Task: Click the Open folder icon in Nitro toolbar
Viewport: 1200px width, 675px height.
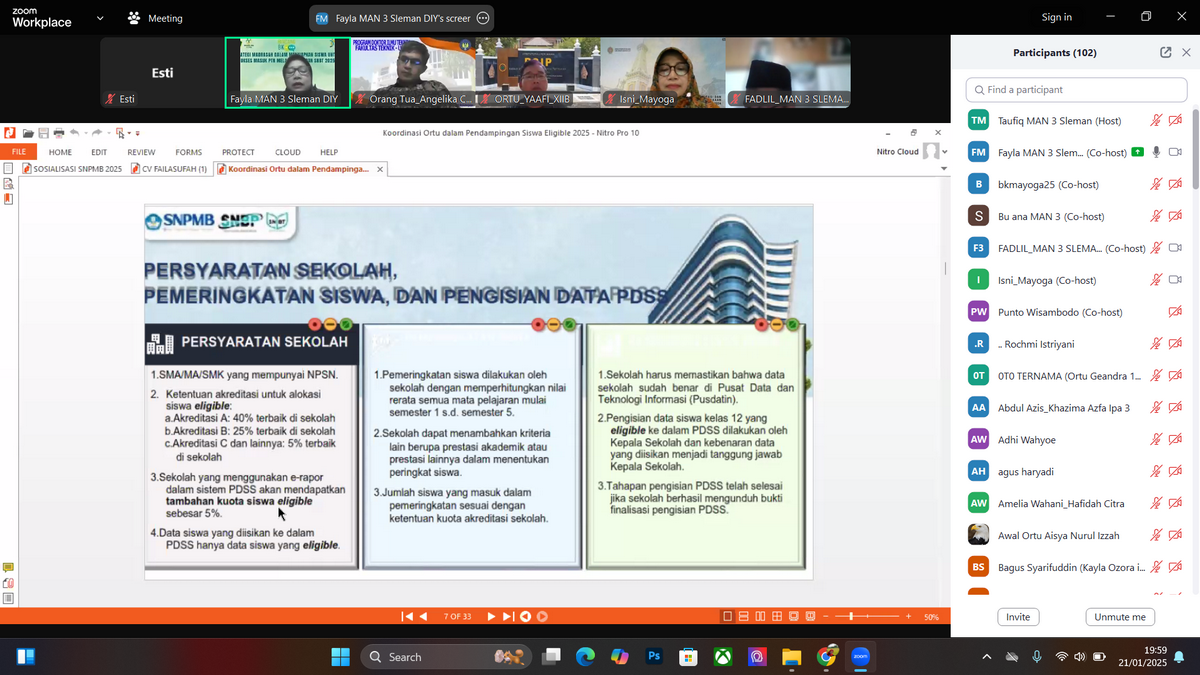Action: coord(28,132)
